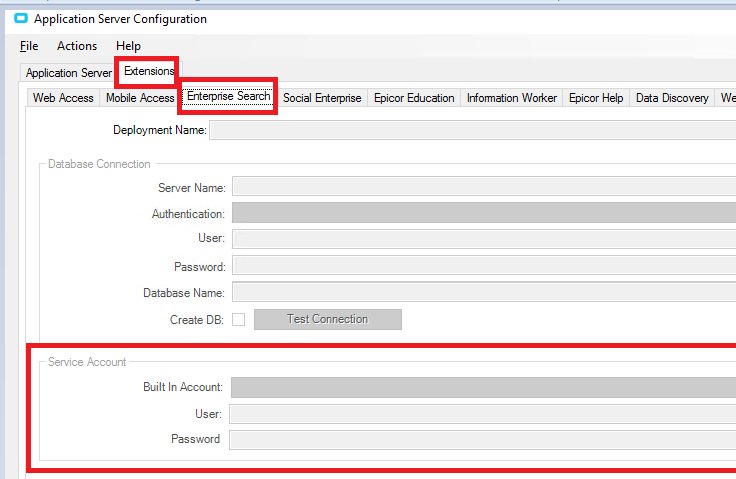
Task: Open the Mobile Access tab
Action: (140, 98)
